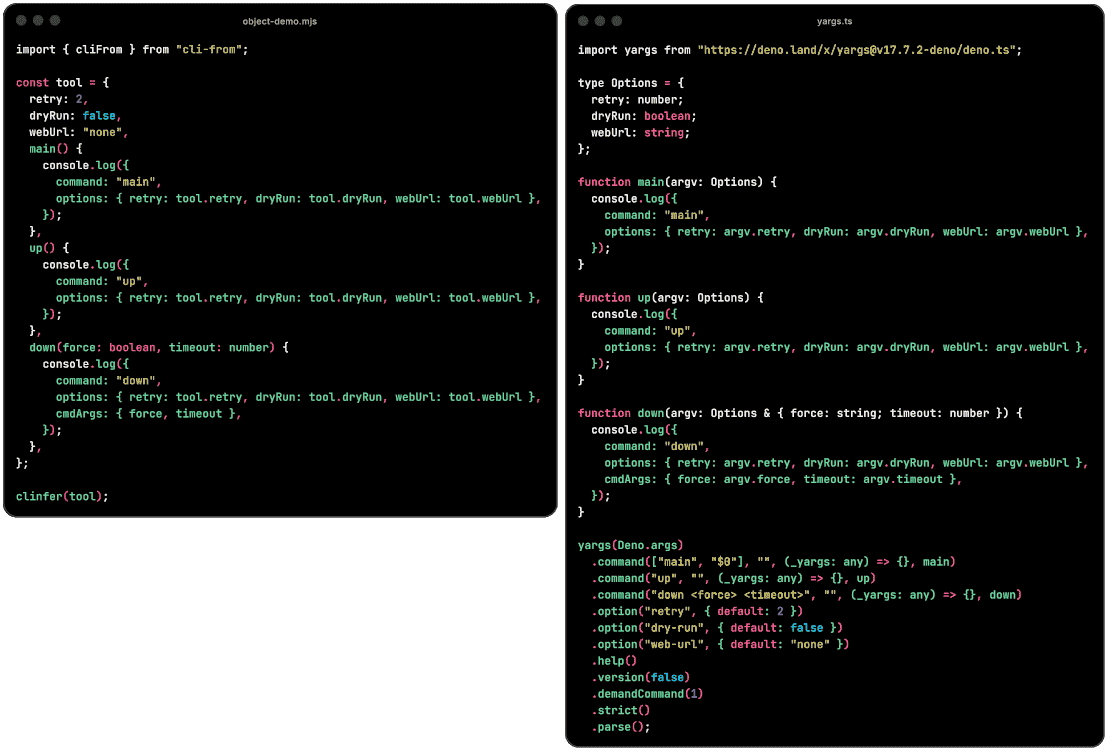Click the .help() method call

click(x=614, y=661)
